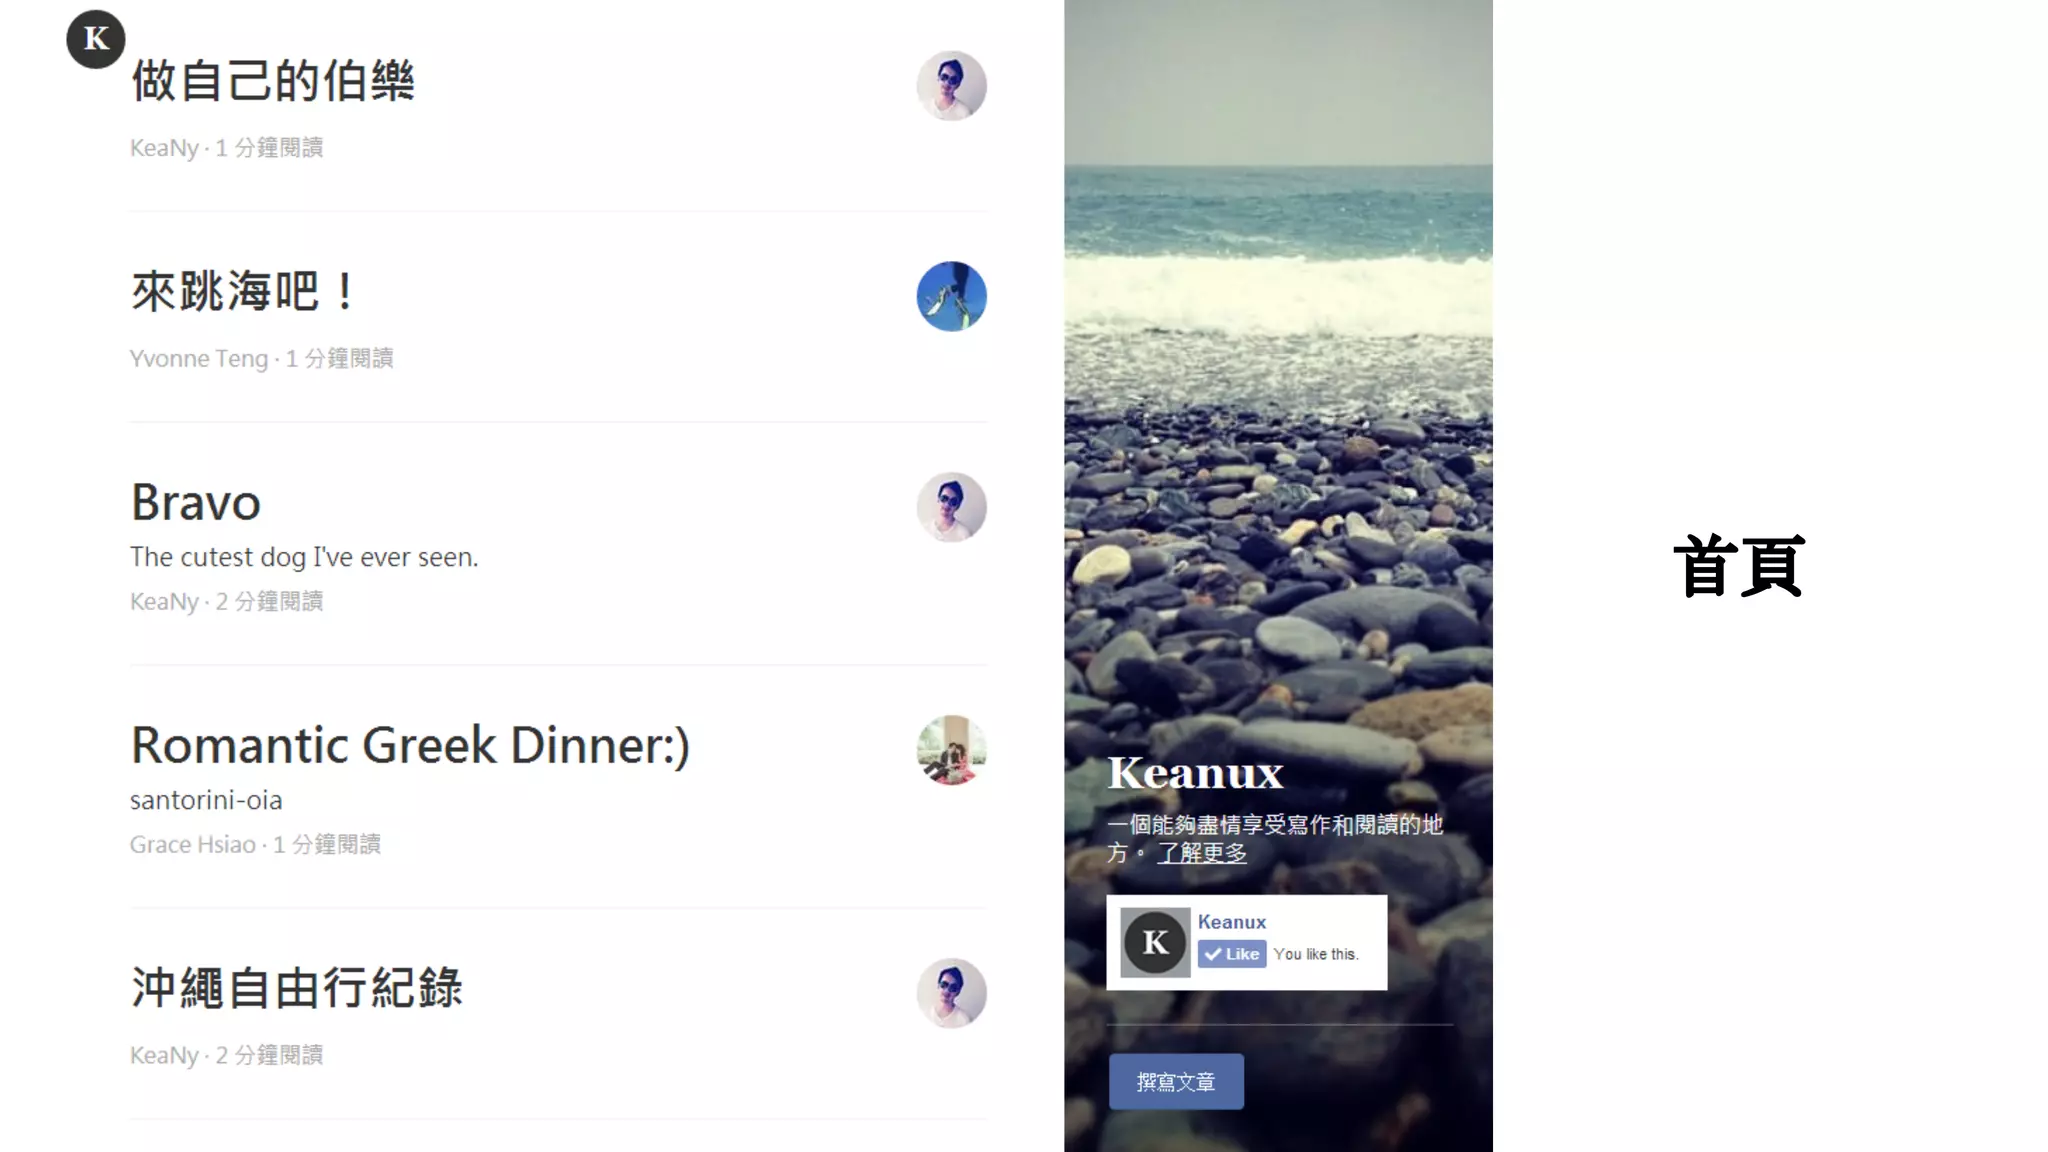2048x1152 pixels.
Task: Open the post 來跳海吧!
Action: click(x=244, y=291)
